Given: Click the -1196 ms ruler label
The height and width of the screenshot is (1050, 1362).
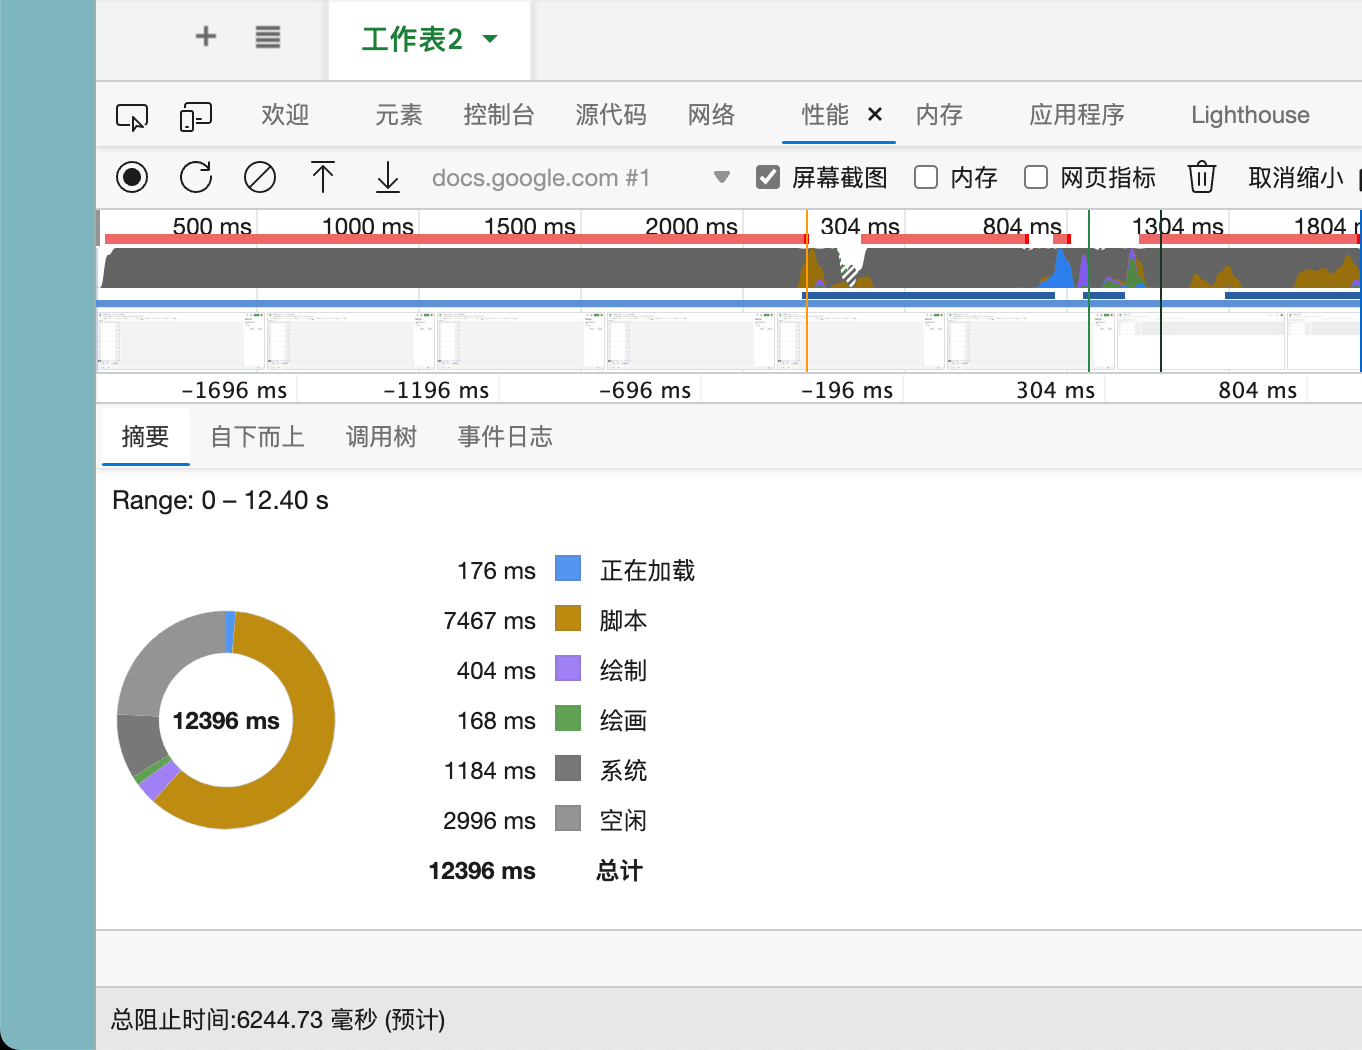Looking at the screenshot, I should click(x=436, y=390).
